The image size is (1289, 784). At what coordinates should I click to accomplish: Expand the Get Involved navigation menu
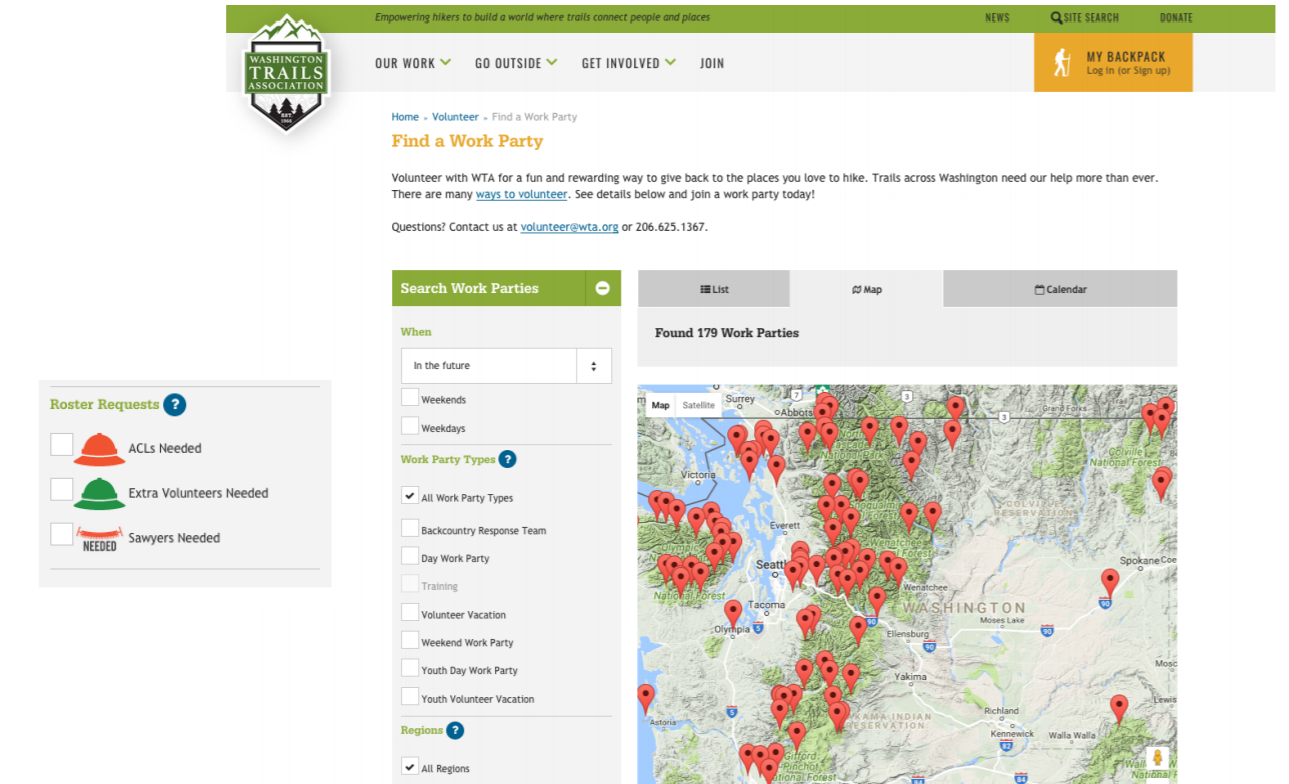pos(628,63)
